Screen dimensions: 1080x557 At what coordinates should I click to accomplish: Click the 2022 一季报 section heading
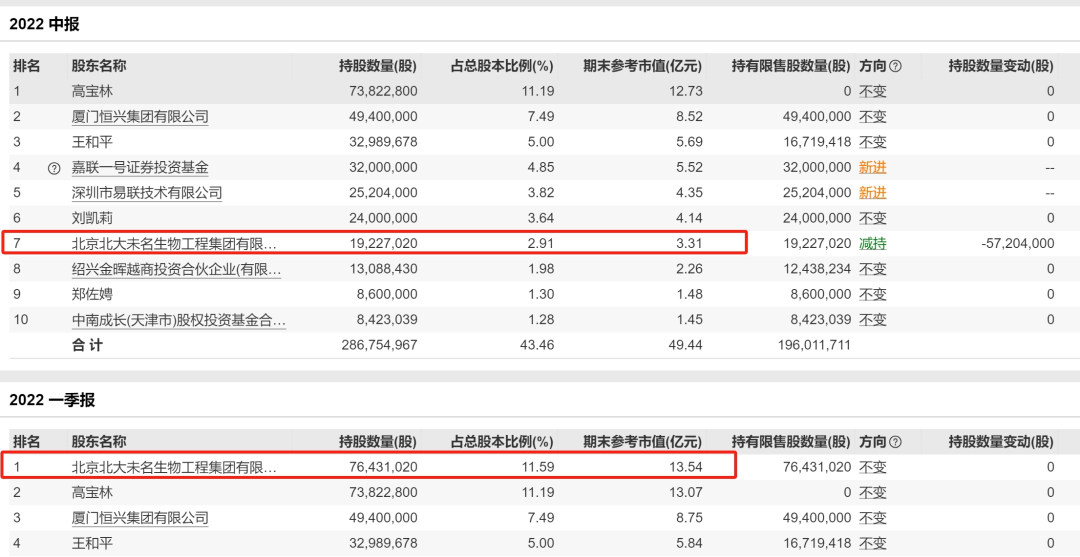(52, 400)
